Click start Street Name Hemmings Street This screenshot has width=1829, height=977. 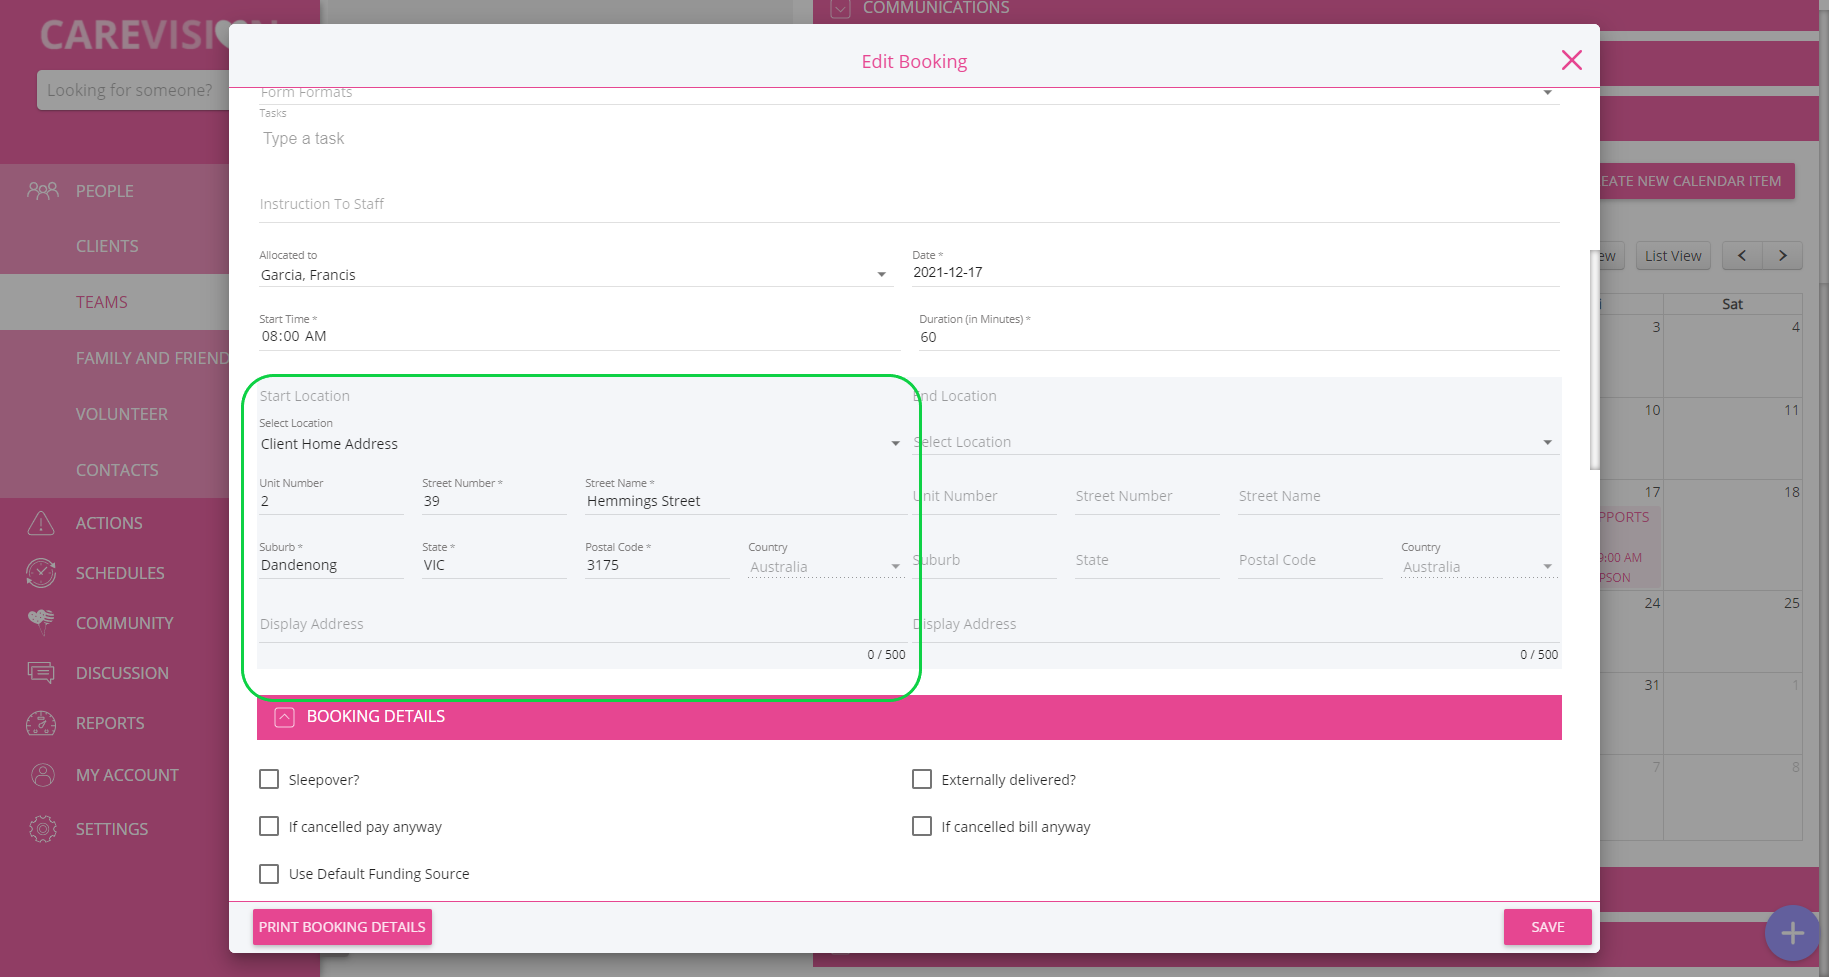(x=746, y=501)
